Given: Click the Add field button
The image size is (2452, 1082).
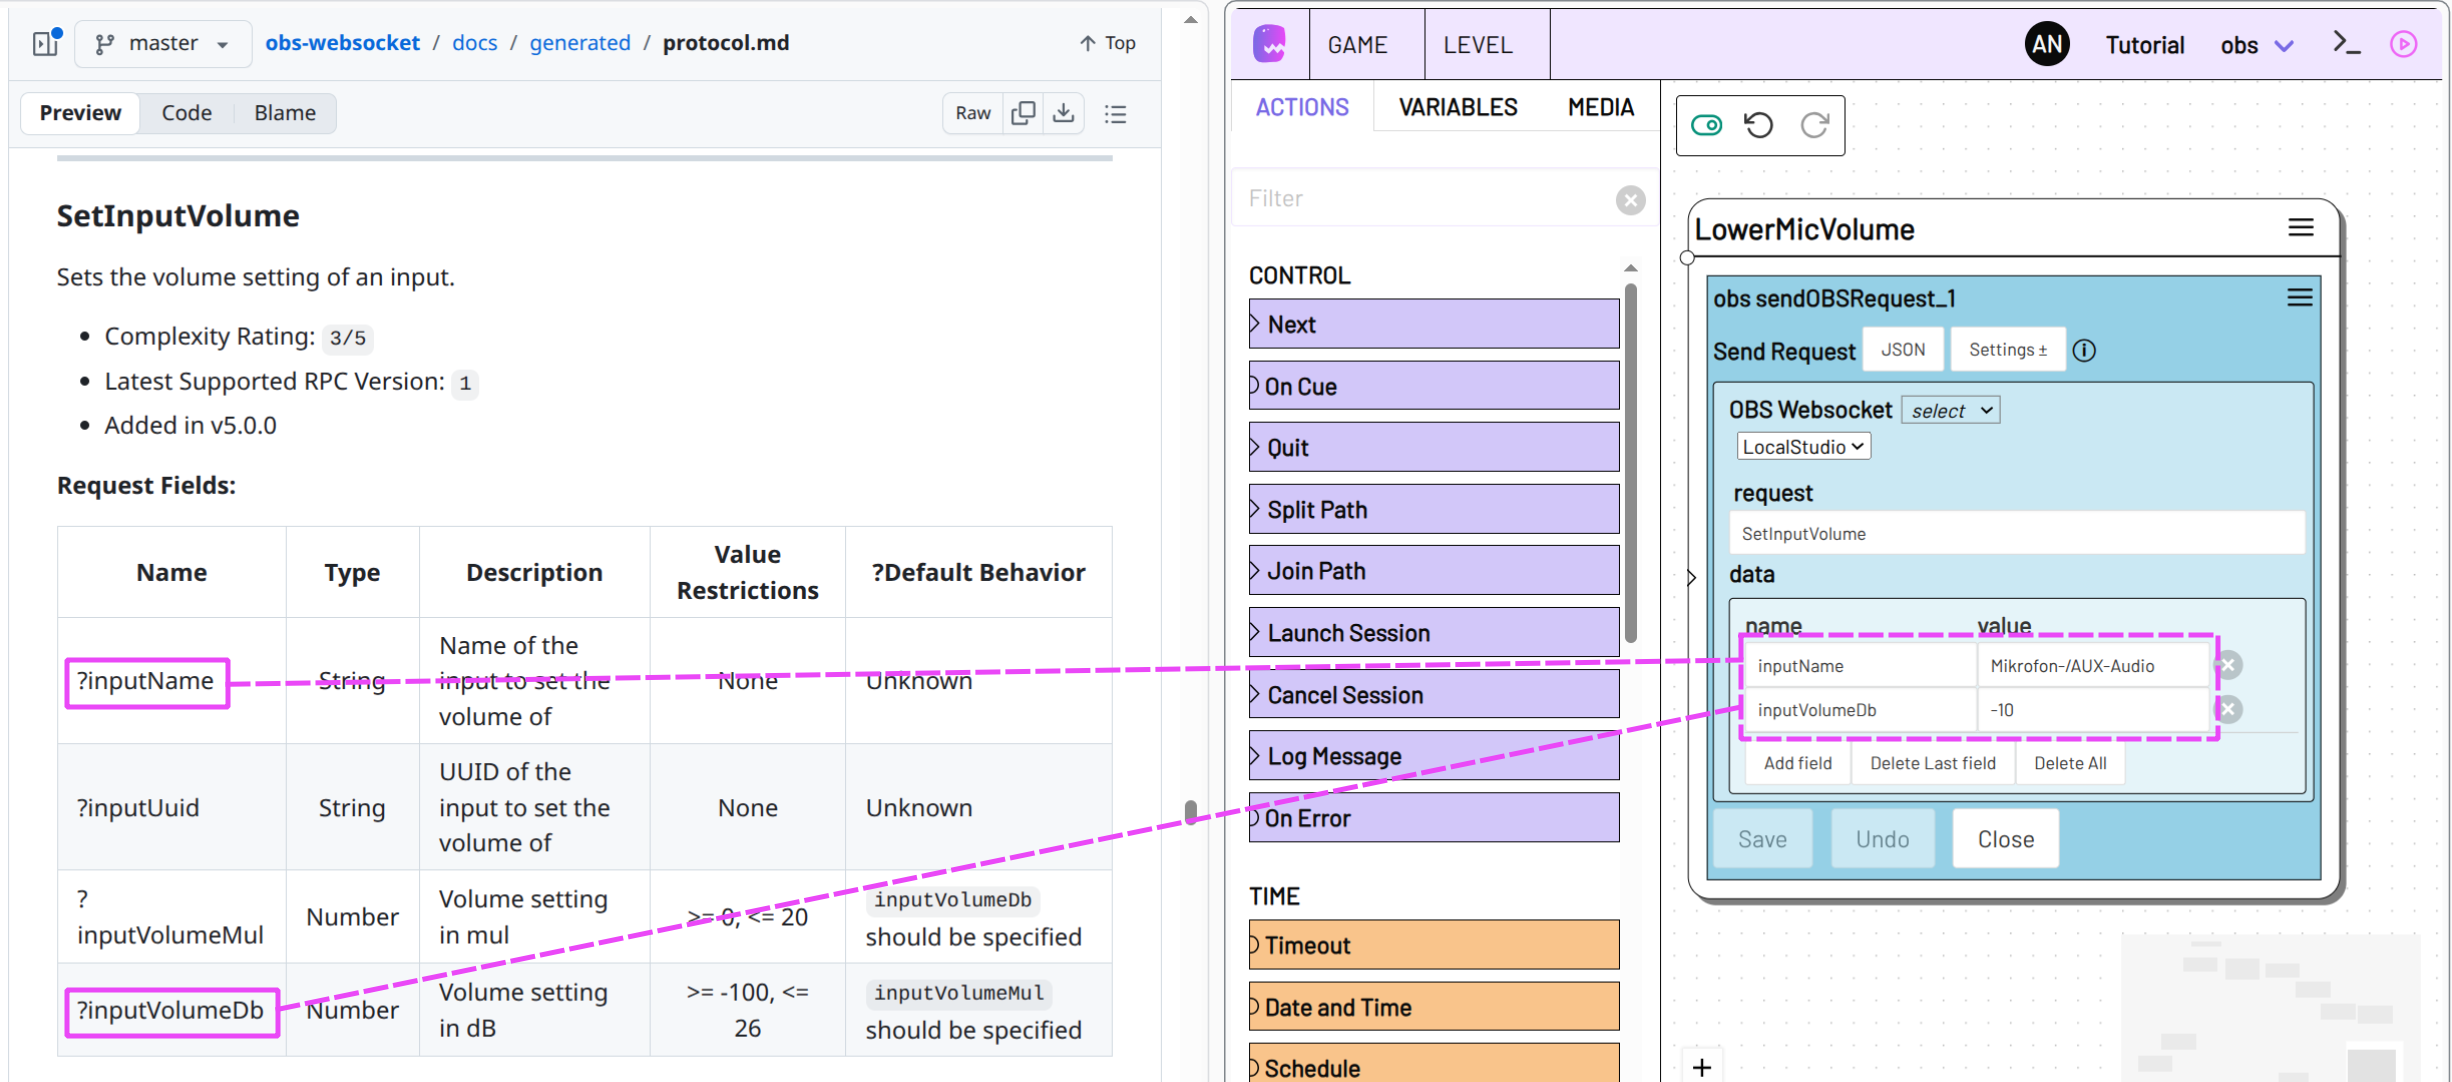Looking at the screenshot, I should [x=1797, y=763].
